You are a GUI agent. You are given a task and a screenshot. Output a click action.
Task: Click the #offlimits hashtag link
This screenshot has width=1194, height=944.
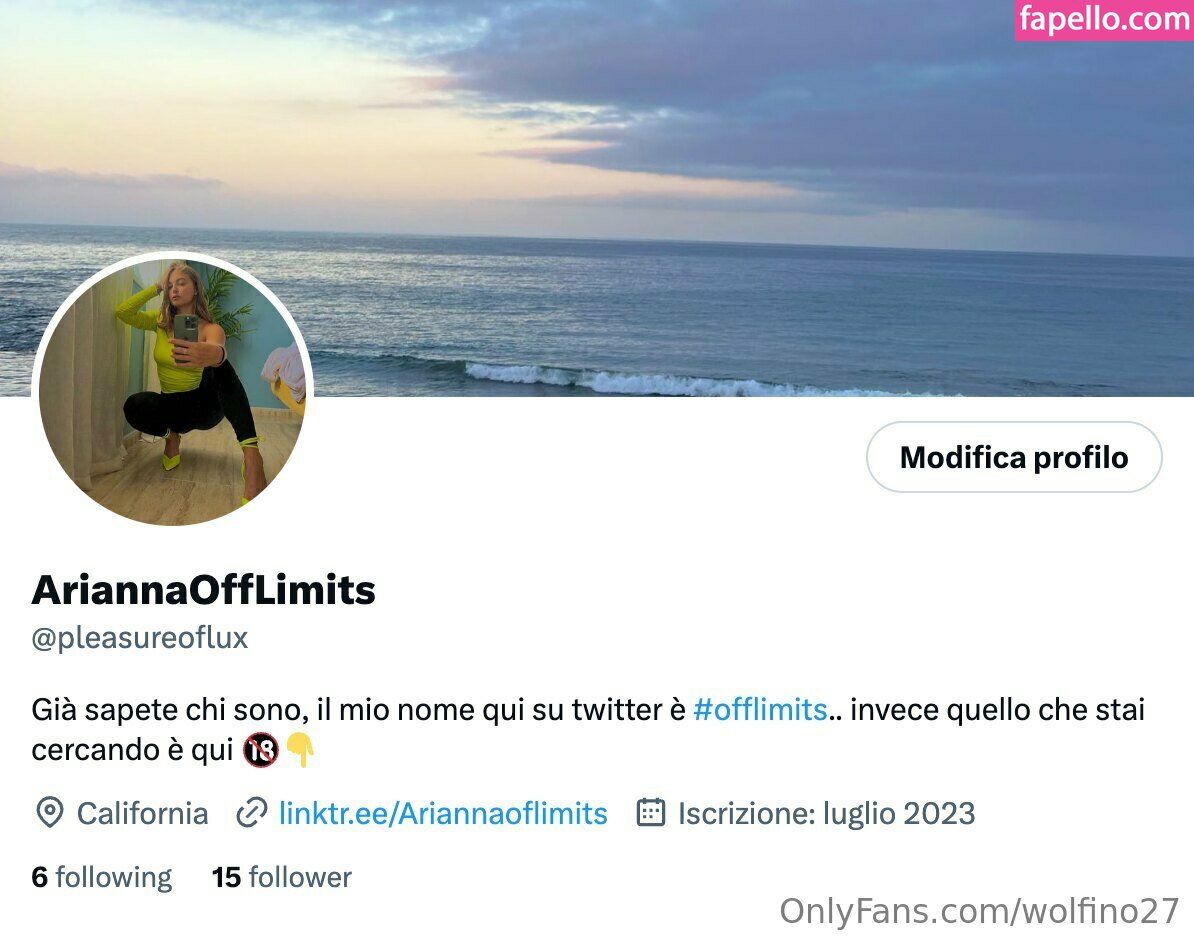coord(760,710)
